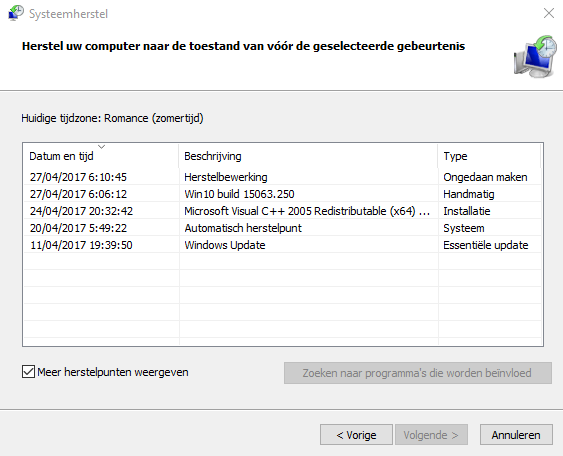The image size is (563, 456).
Task: Click the Volgende button
Action: tap(431, 435)
